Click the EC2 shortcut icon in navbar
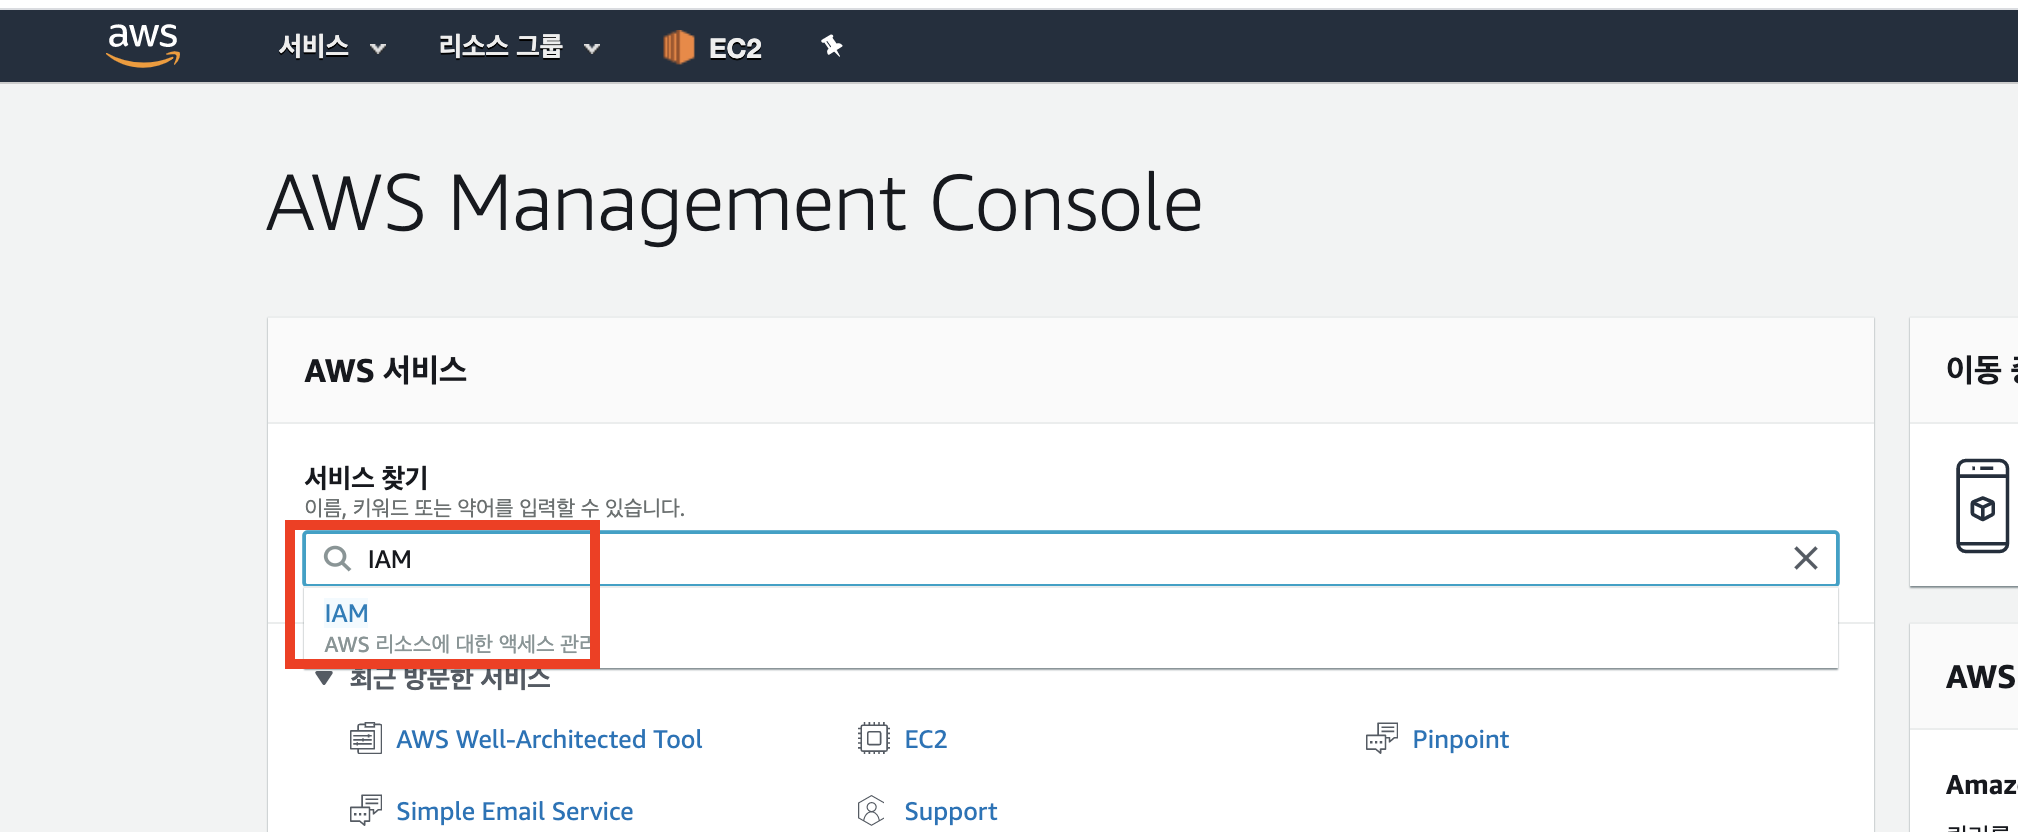Viewport: 2018px width, 832px height. 678,47
